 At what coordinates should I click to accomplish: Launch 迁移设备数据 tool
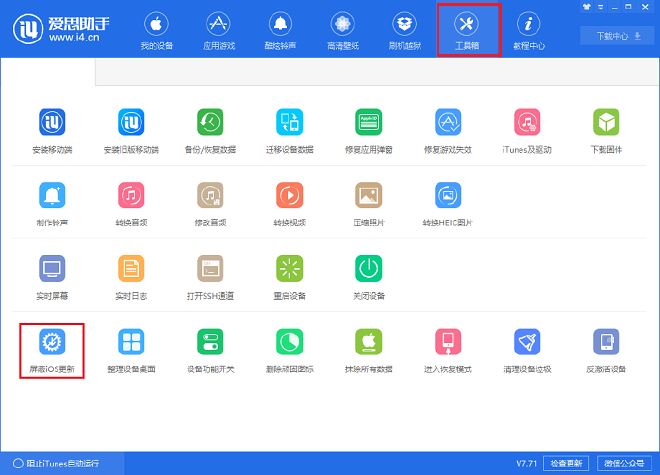(290, 123)
